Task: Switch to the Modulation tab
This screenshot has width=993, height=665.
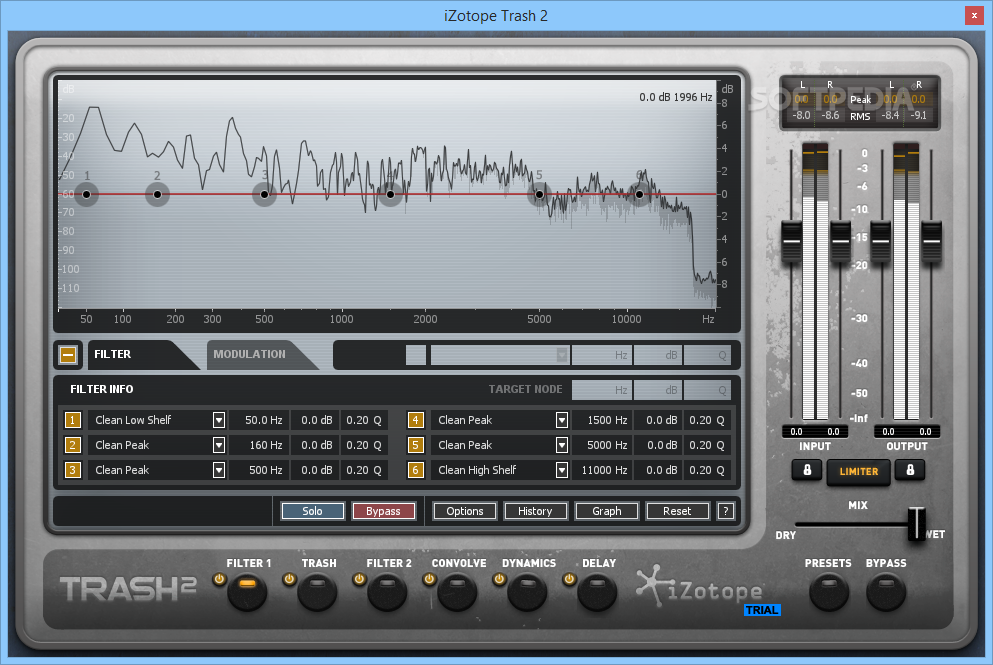Action: [x=256, y=355]
